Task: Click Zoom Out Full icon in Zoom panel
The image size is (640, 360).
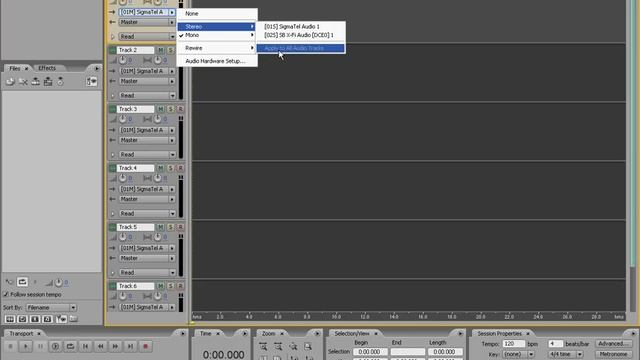Action: coord(293,347)
